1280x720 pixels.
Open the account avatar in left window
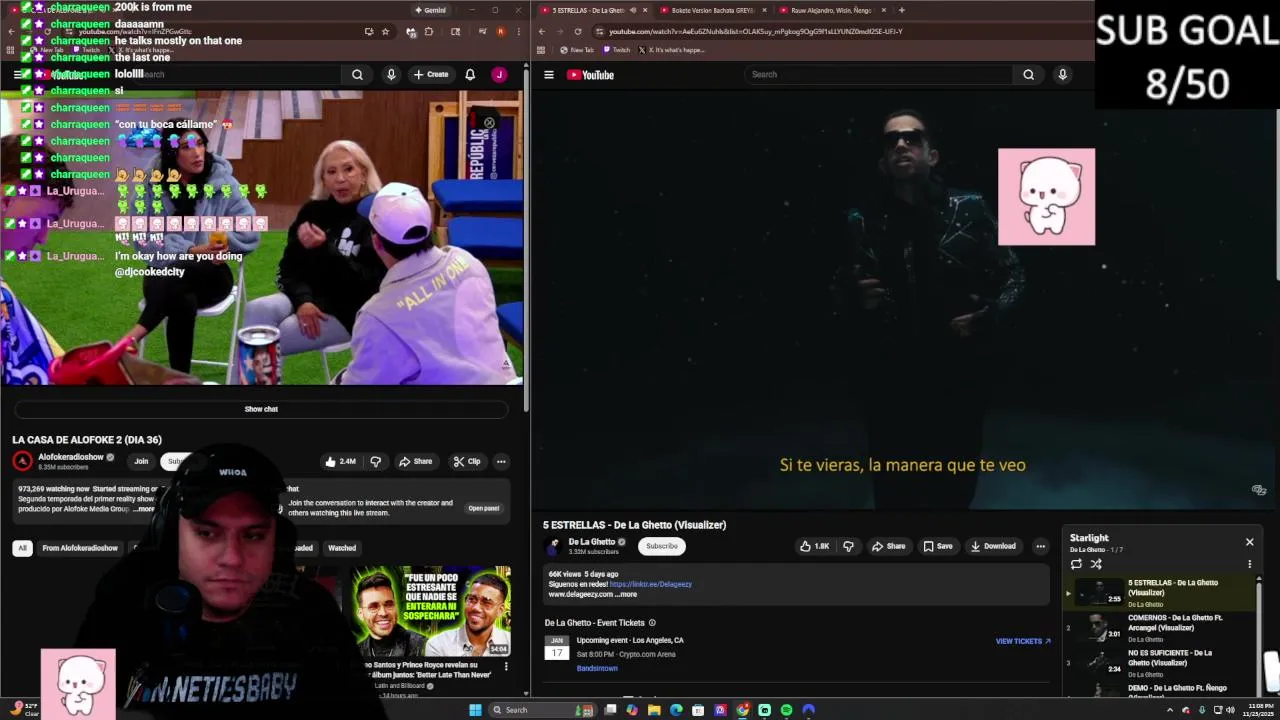click(499, 74)
